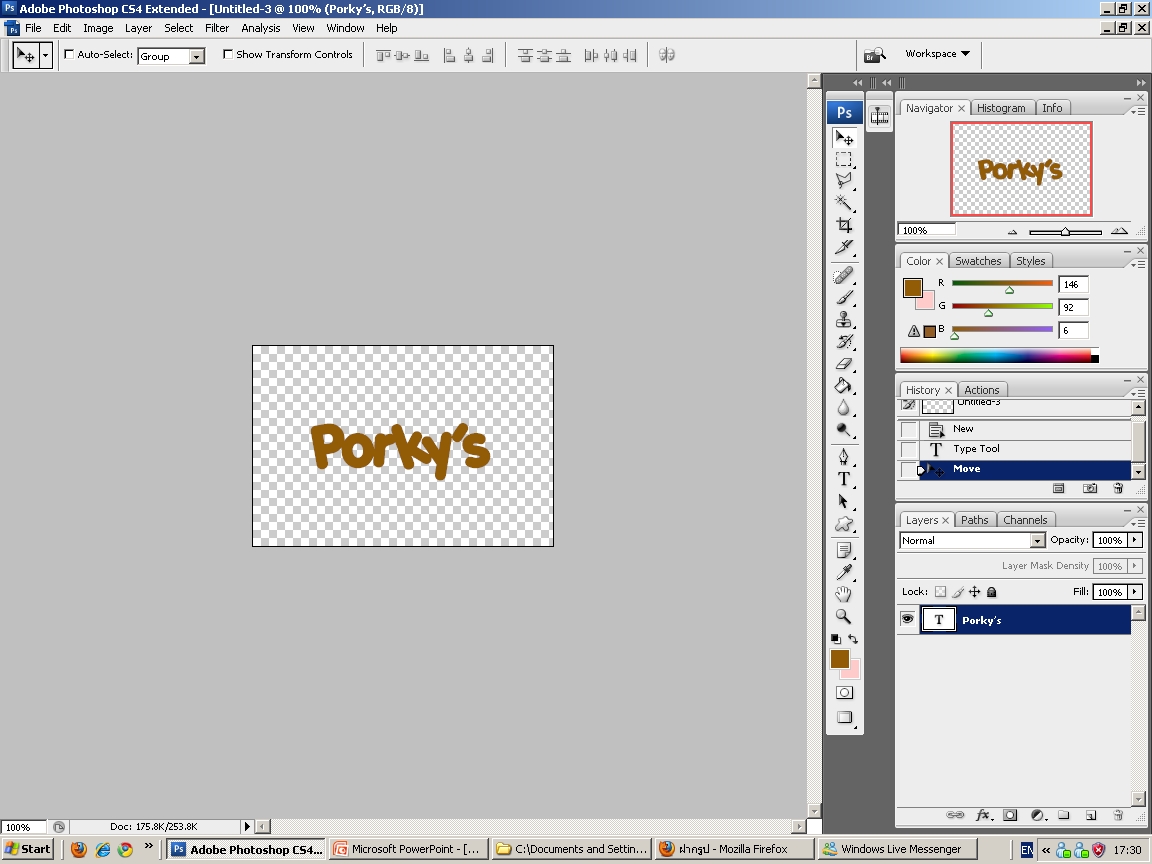Viewport: 1152px width, 864px height.
Task: Select the Slice tool
Action: [844, 247]
